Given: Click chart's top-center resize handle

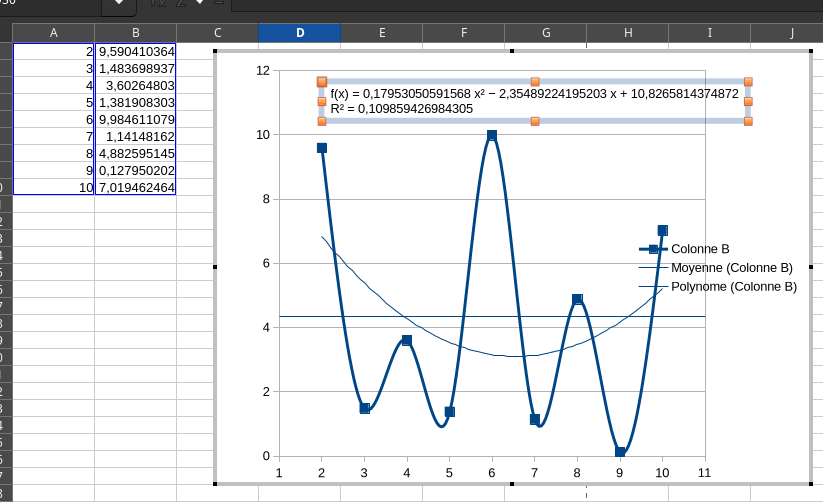Looking at the screenshot, I should [512, 50].
